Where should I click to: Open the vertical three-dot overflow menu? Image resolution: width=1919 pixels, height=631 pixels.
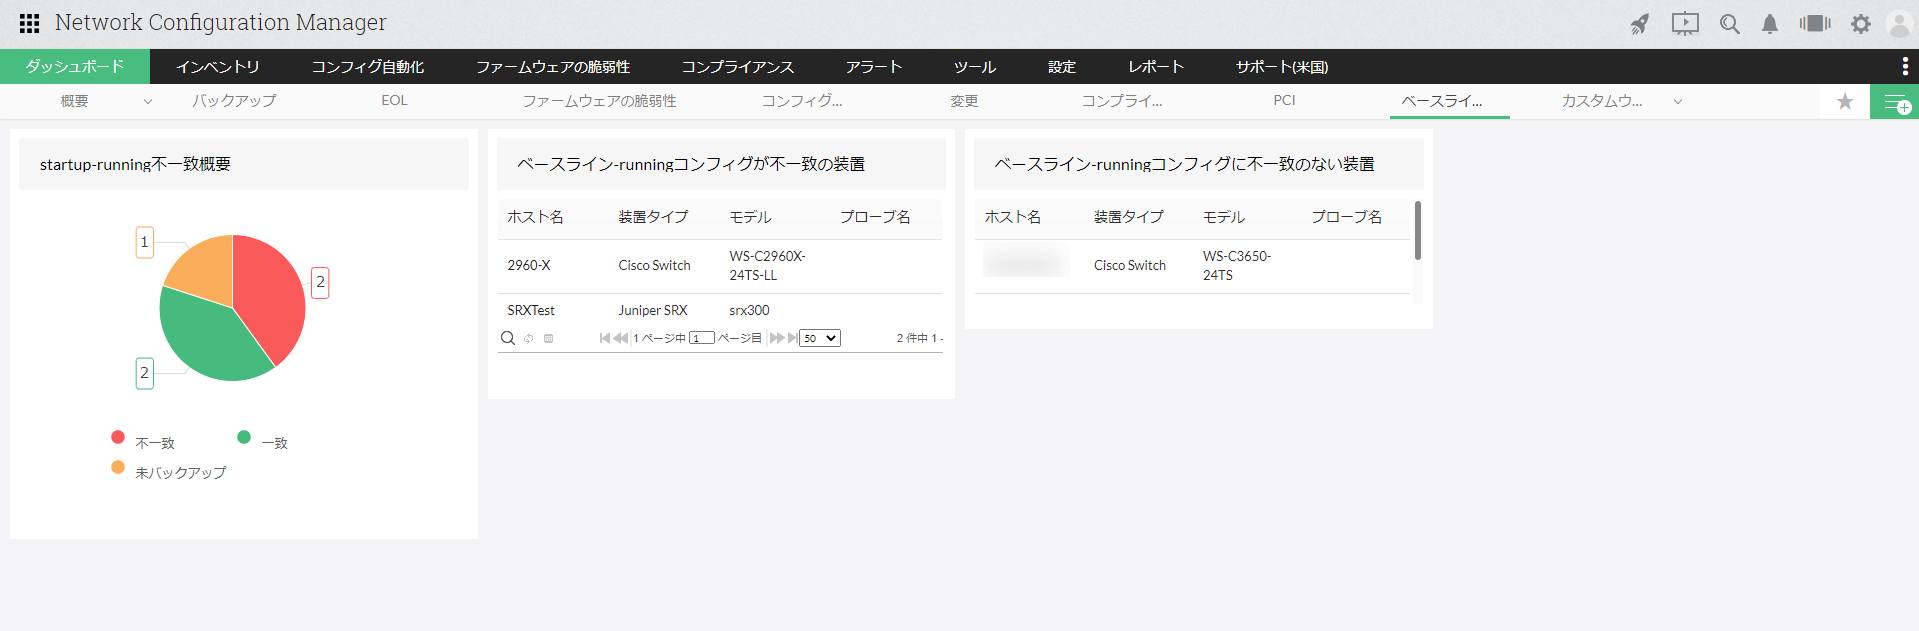[x=1904, y=66]
